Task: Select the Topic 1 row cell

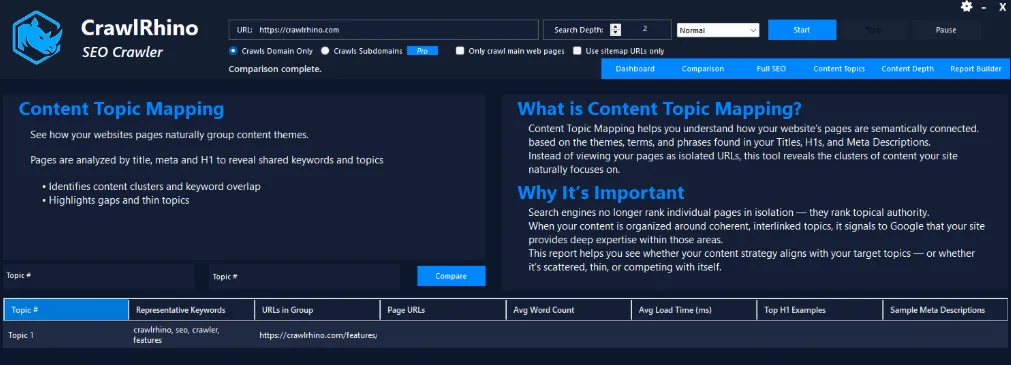Action: click(66, 335)
